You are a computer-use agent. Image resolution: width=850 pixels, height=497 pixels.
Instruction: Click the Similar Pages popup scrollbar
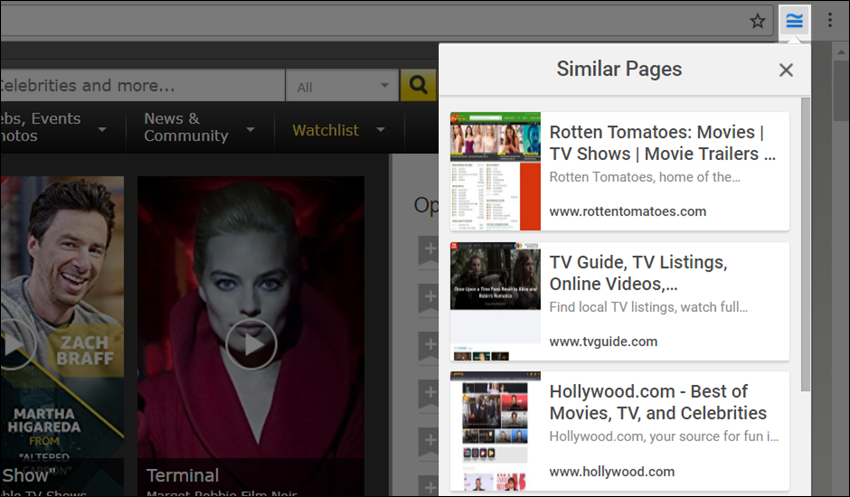pos(805,244)
